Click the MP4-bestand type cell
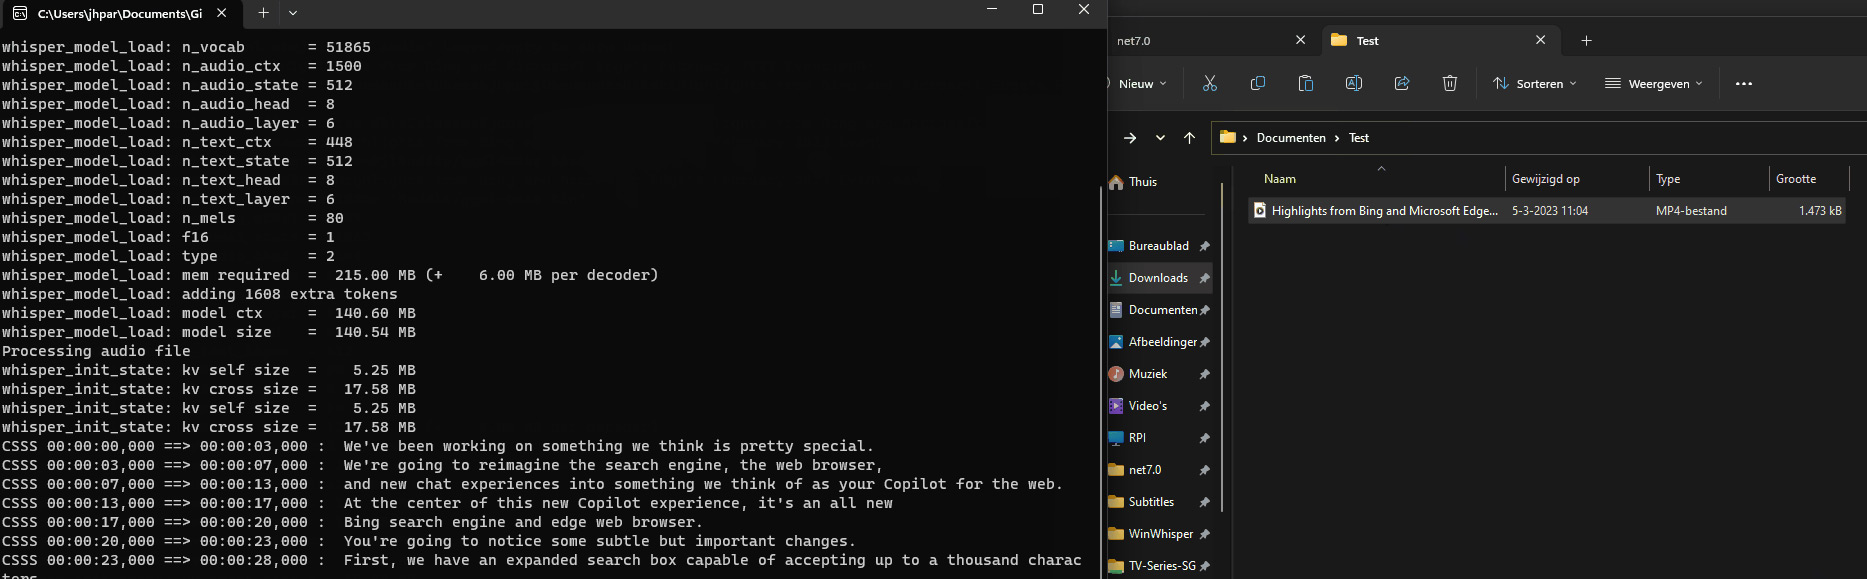Viewport: 1867px width, 579px height. [1691, 211]
